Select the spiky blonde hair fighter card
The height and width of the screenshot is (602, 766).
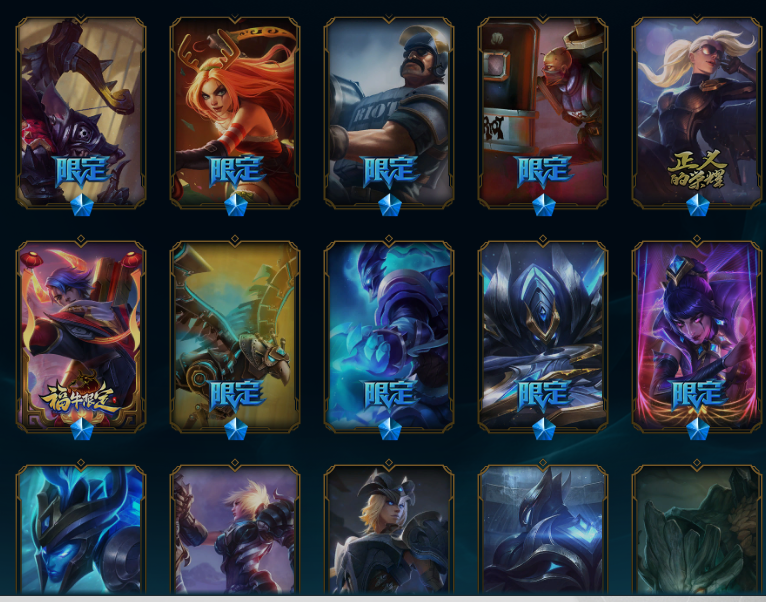(235, 530)
